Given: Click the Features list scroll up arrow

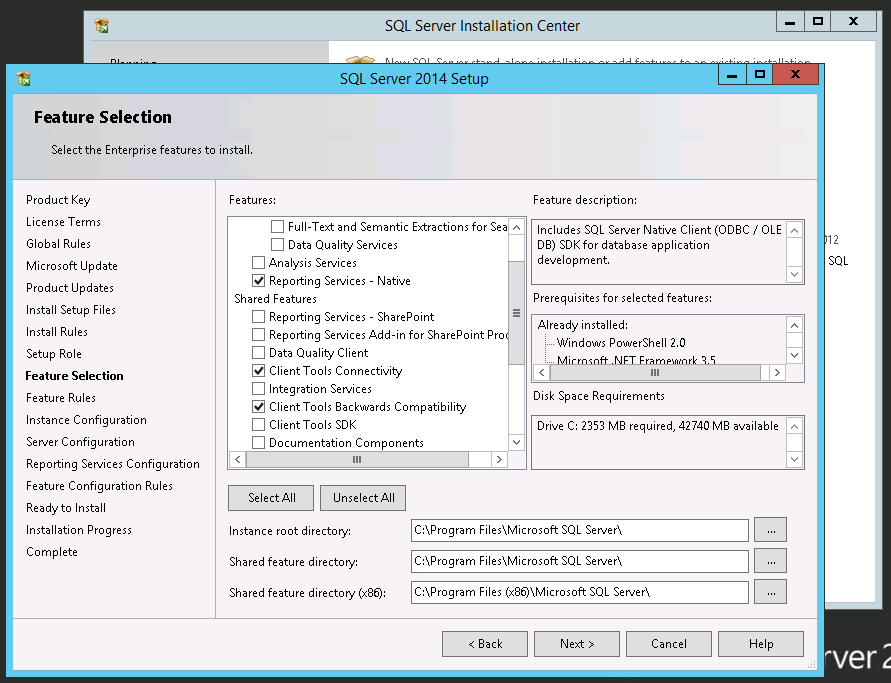Looking at the screenshot, I should (x=516, y=227).
